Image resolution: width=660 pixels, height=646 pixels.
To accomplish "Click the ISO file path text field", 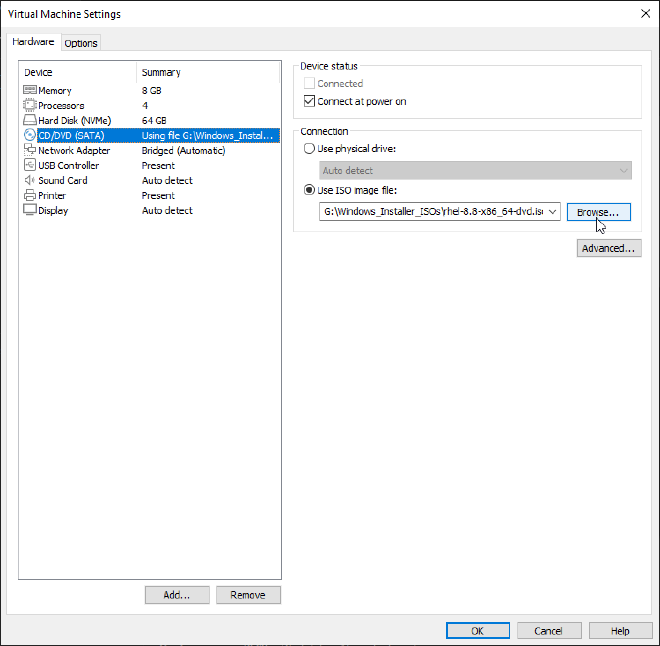I will coord(432,212).
